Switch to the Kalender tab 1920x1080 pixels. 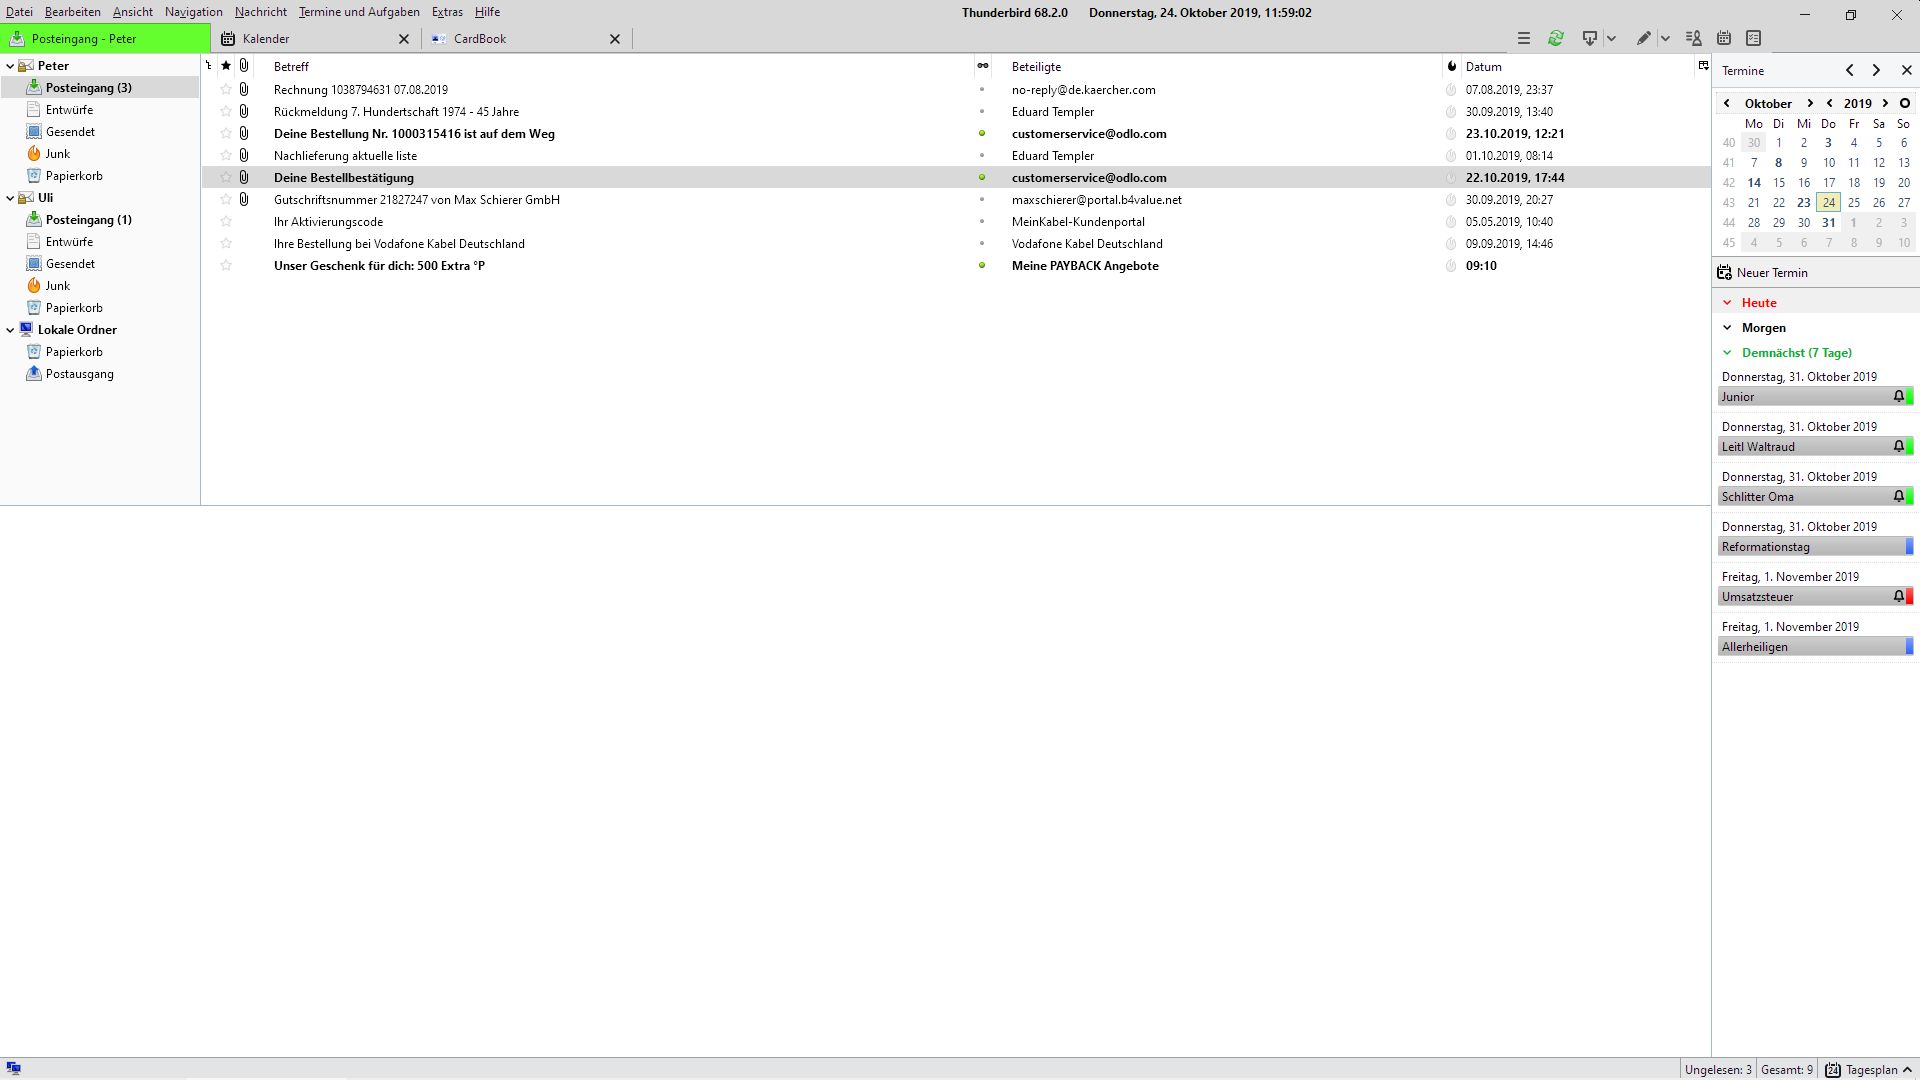tap(266, 39)
